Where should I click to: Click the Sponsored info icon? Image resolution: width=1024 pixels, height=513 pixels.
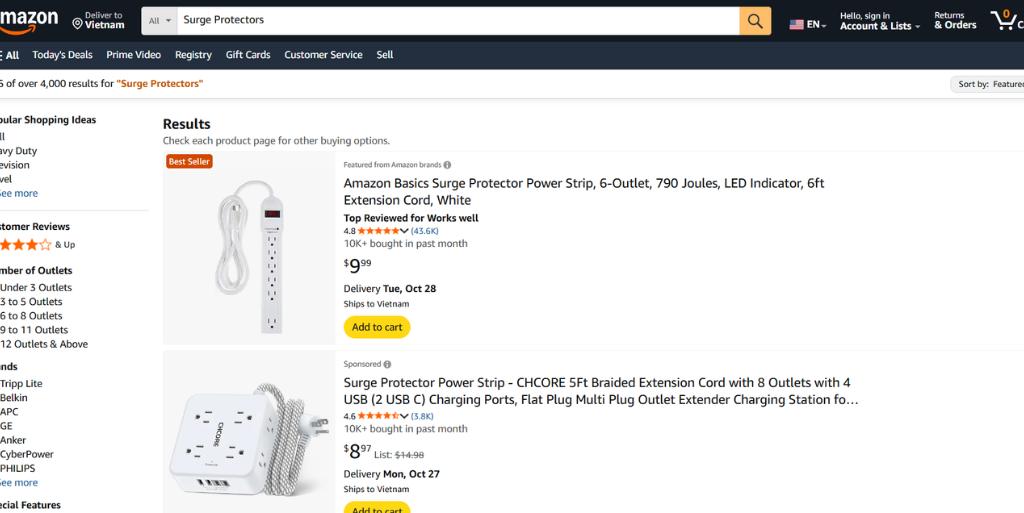click(x=387, y=364)
